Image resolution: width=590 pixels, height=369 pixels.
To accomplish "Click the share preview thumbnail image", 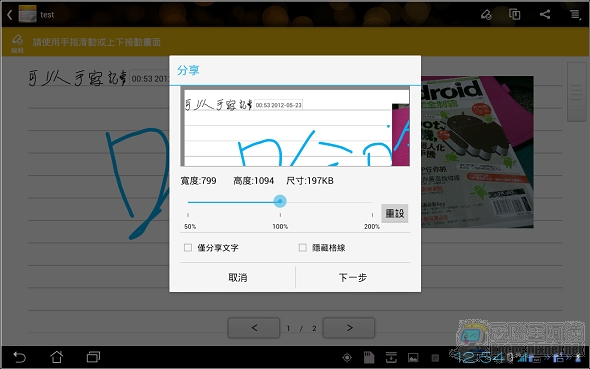I will coord(295,126).
